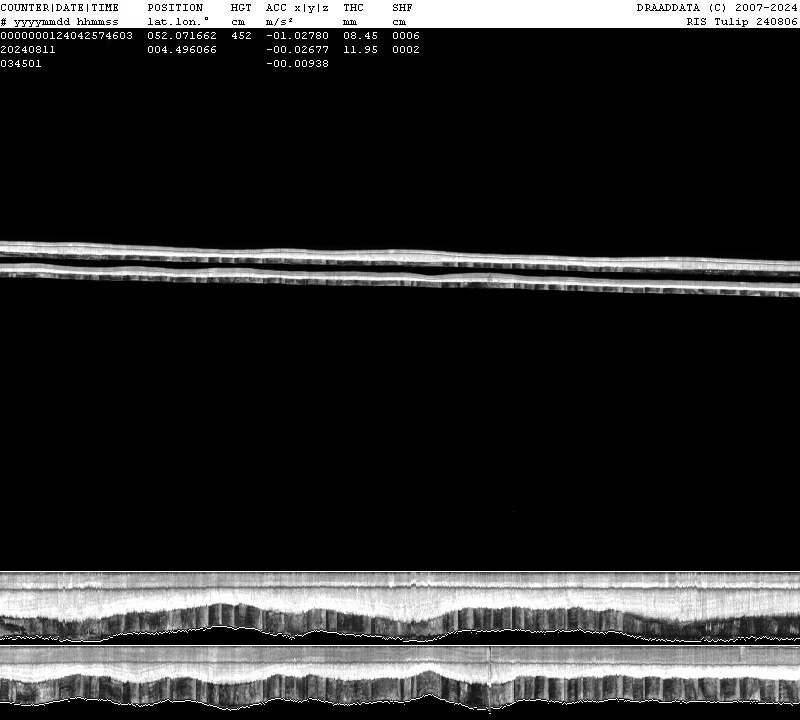This screenshot has width=800, height=720.
Task: Select the longitude value 004.496066
Action: (x=182, y=49)
